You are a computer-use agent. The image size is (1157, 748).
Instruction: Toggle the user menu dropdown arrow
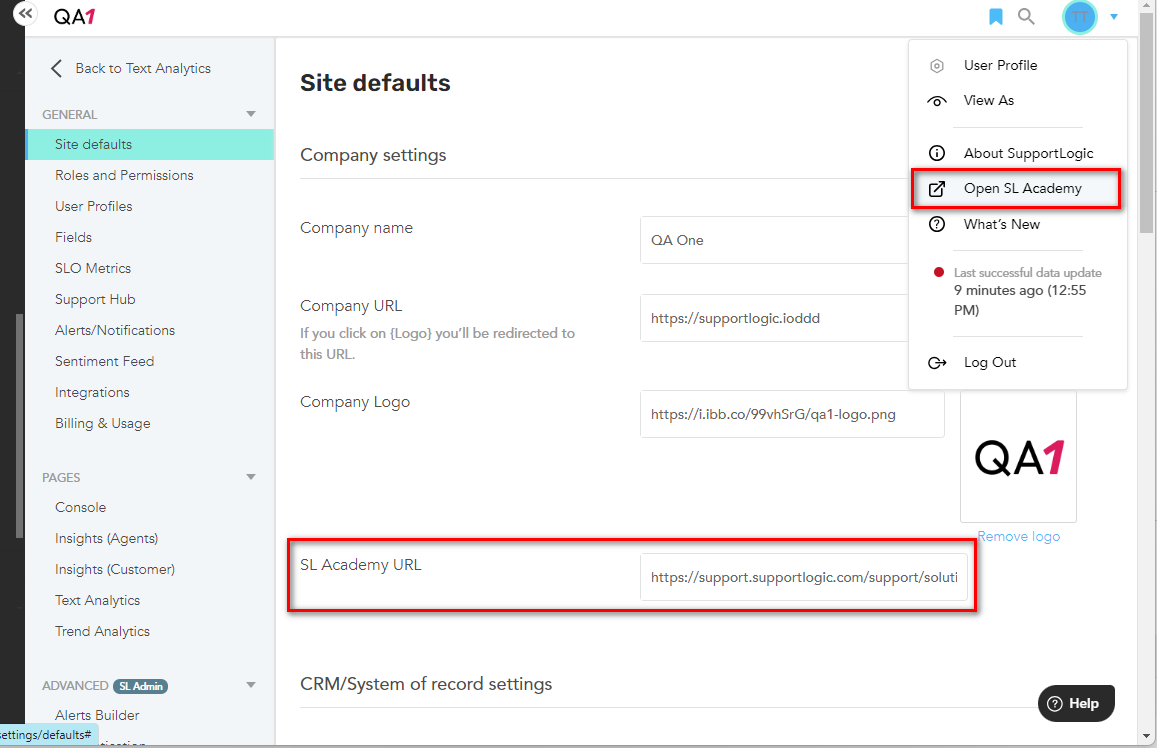point(1113,16)
